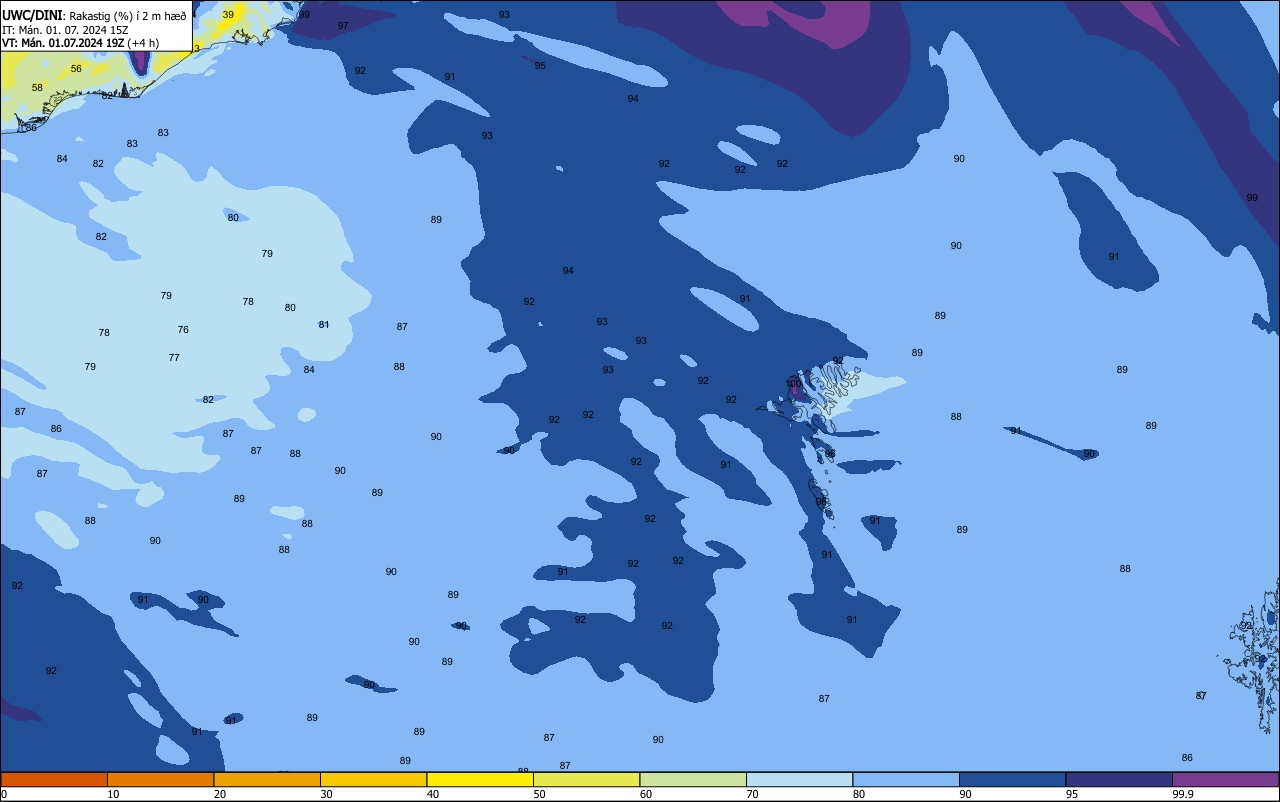
Task: Select the humidity value '56' on the map
Action: click(76, 69)
